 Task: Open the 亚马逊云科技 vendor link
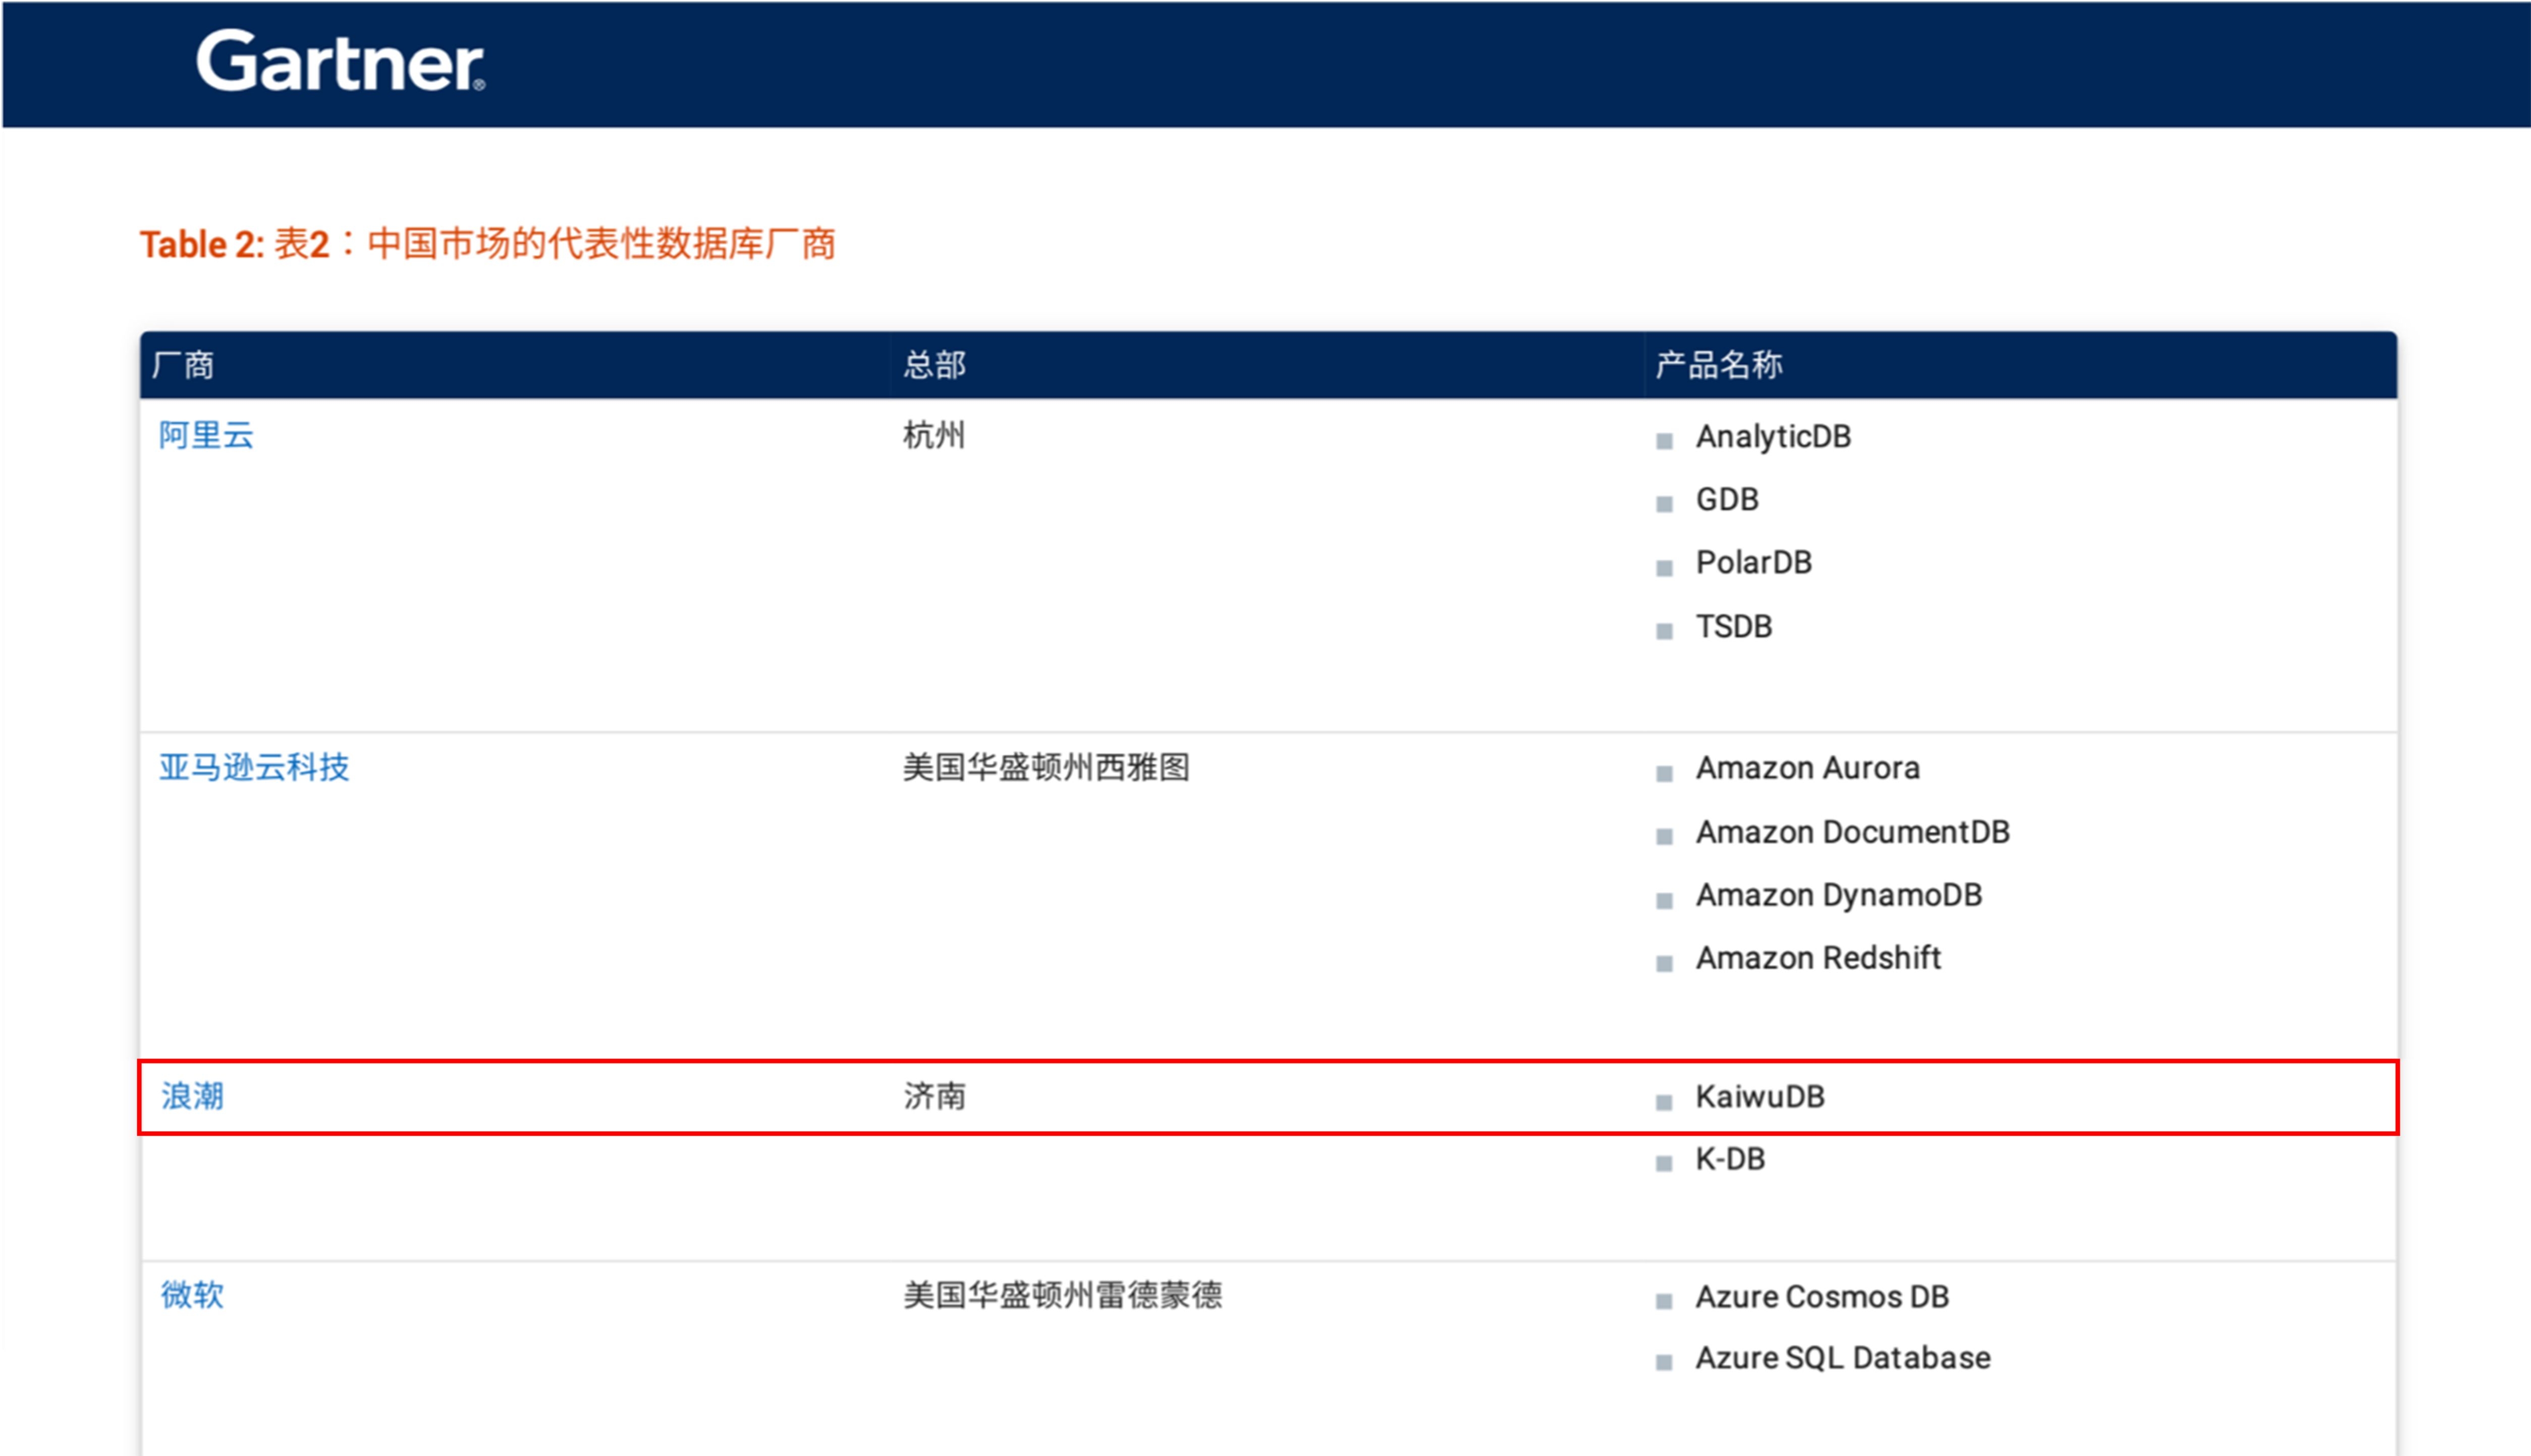[x=254, y=767]
